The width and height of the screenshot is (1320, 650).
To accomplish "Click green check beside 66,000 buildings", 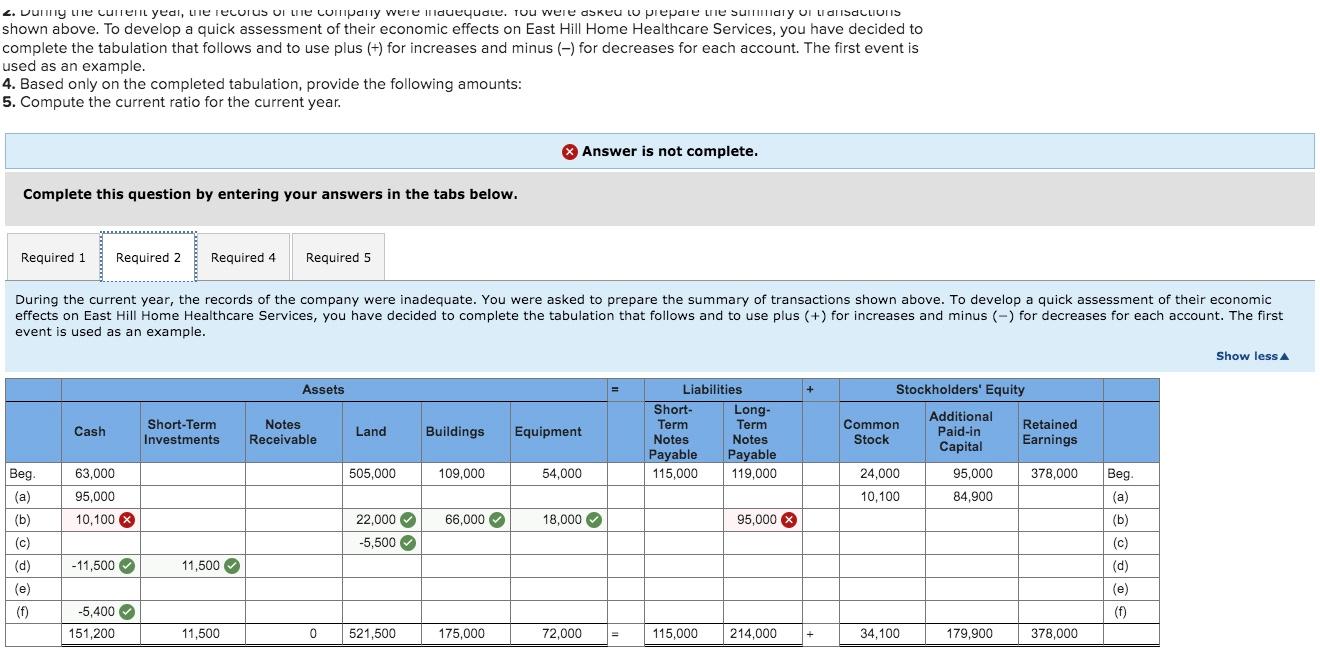I will (x=497, y=520).
